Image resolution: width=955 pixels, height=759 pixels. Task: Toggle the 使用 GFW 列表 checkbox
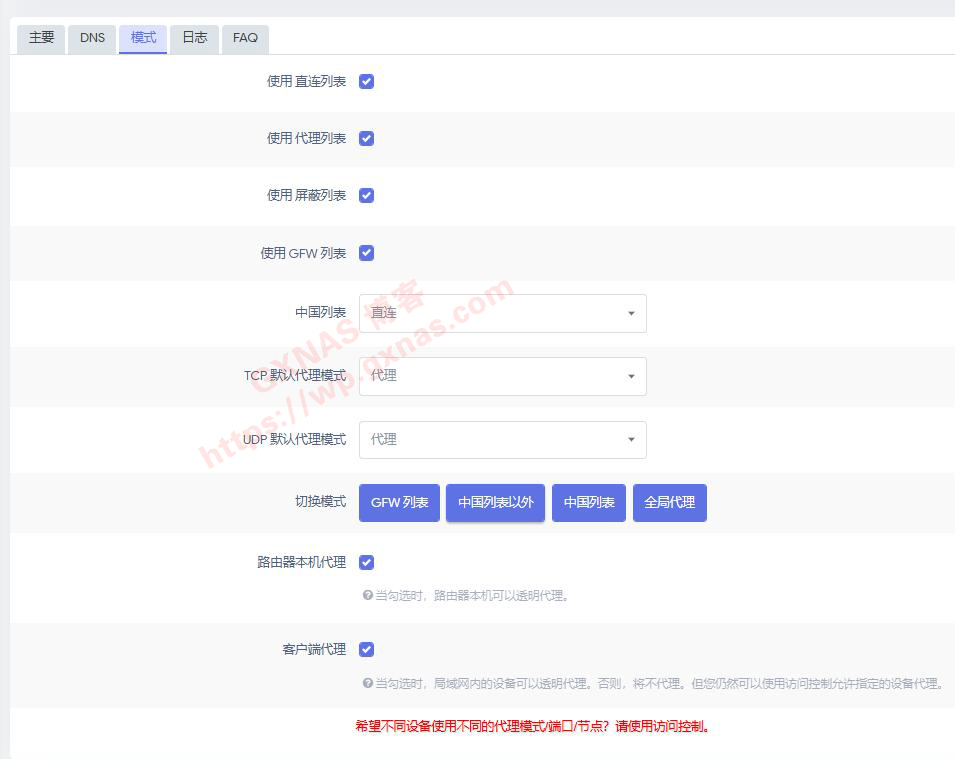pos(366,253)
